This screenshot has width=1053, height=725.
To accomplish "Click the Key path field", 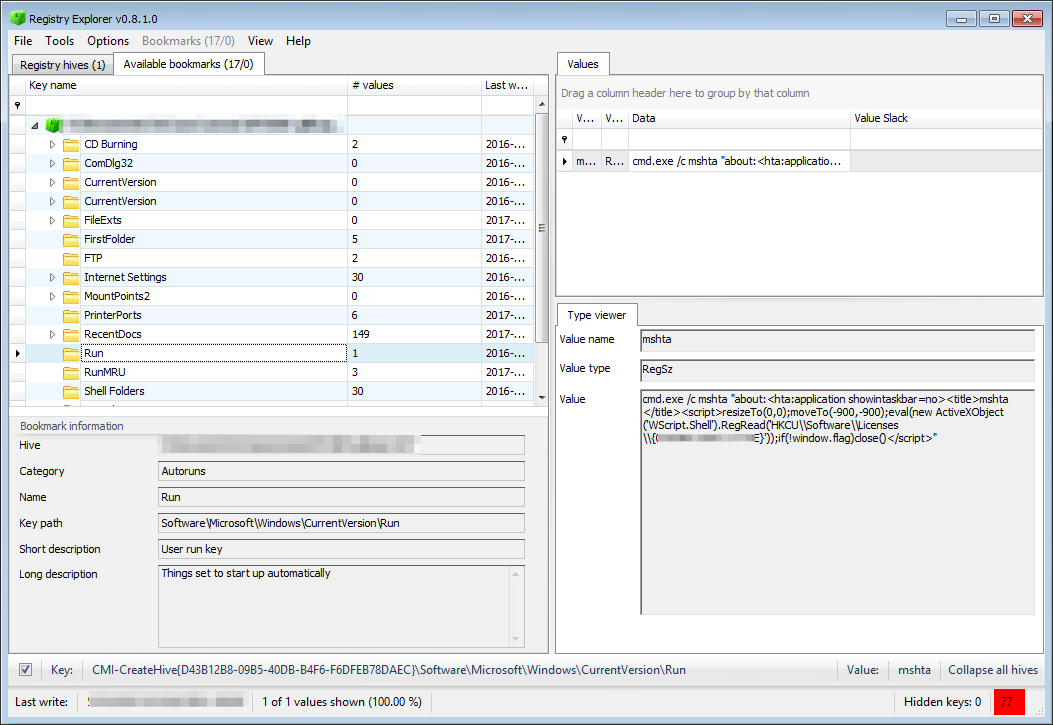I will pyautogui.click(x=341, y=523).
